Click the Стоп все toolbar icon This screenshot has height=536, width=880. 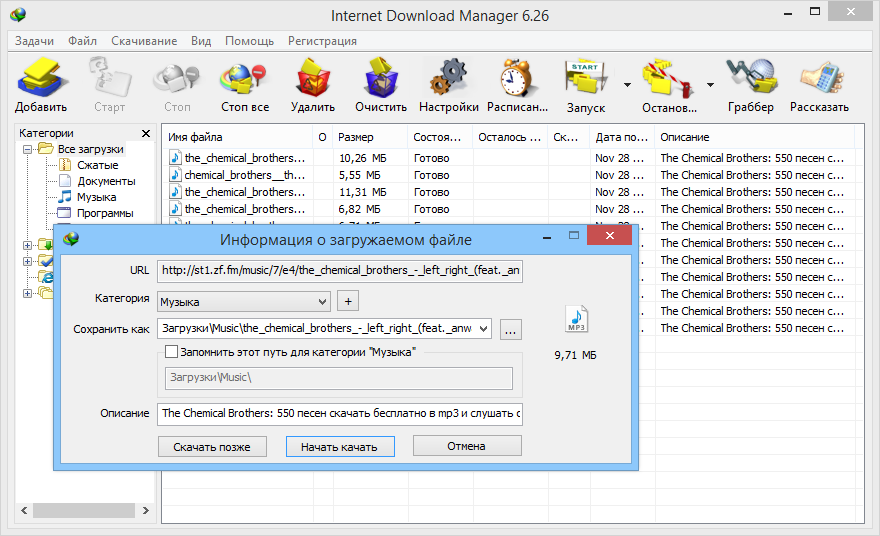pos(244,77)
